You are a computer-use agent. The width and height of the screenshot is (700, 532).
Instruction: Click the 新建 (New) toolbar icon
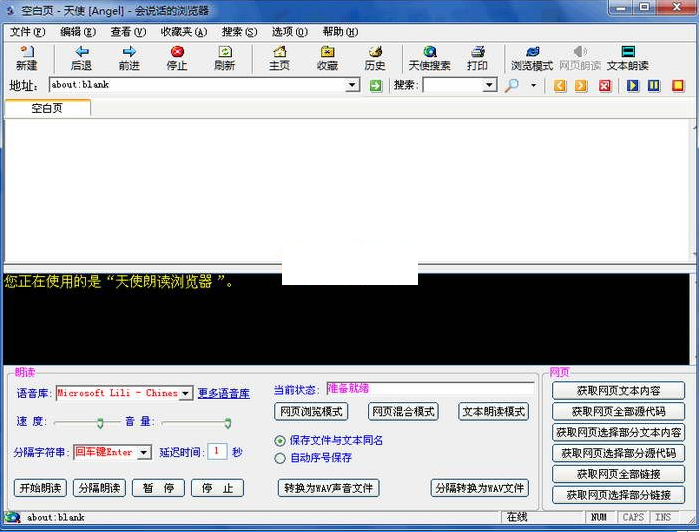pyautogui.click(x=26, y=58)
